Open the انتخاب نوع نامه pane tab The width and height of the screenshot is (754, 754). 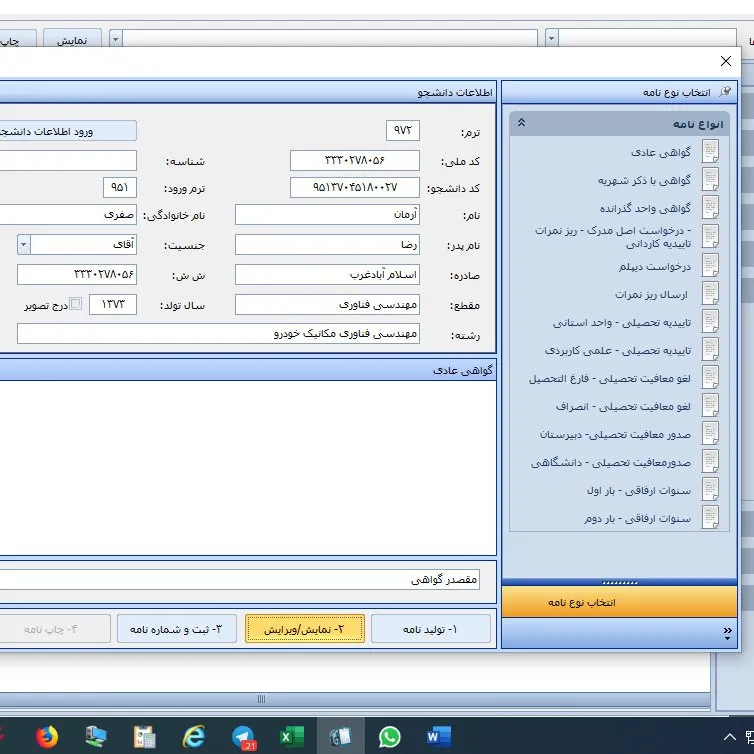pos(619,603)
